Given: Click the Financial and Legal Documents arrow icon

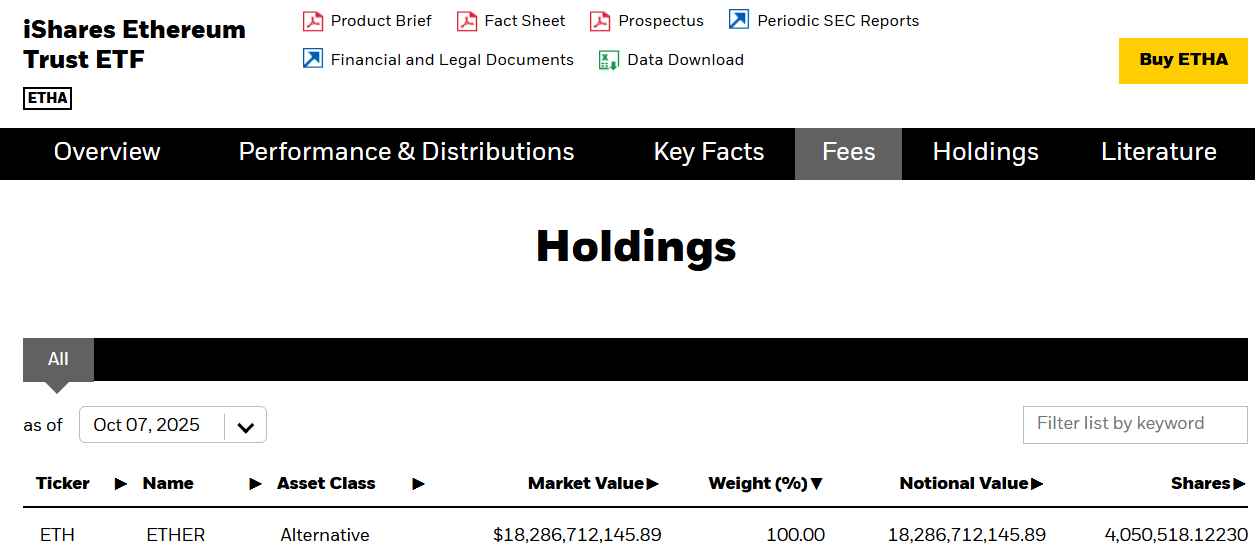Looking at the screenshot, I should (313, 59).
